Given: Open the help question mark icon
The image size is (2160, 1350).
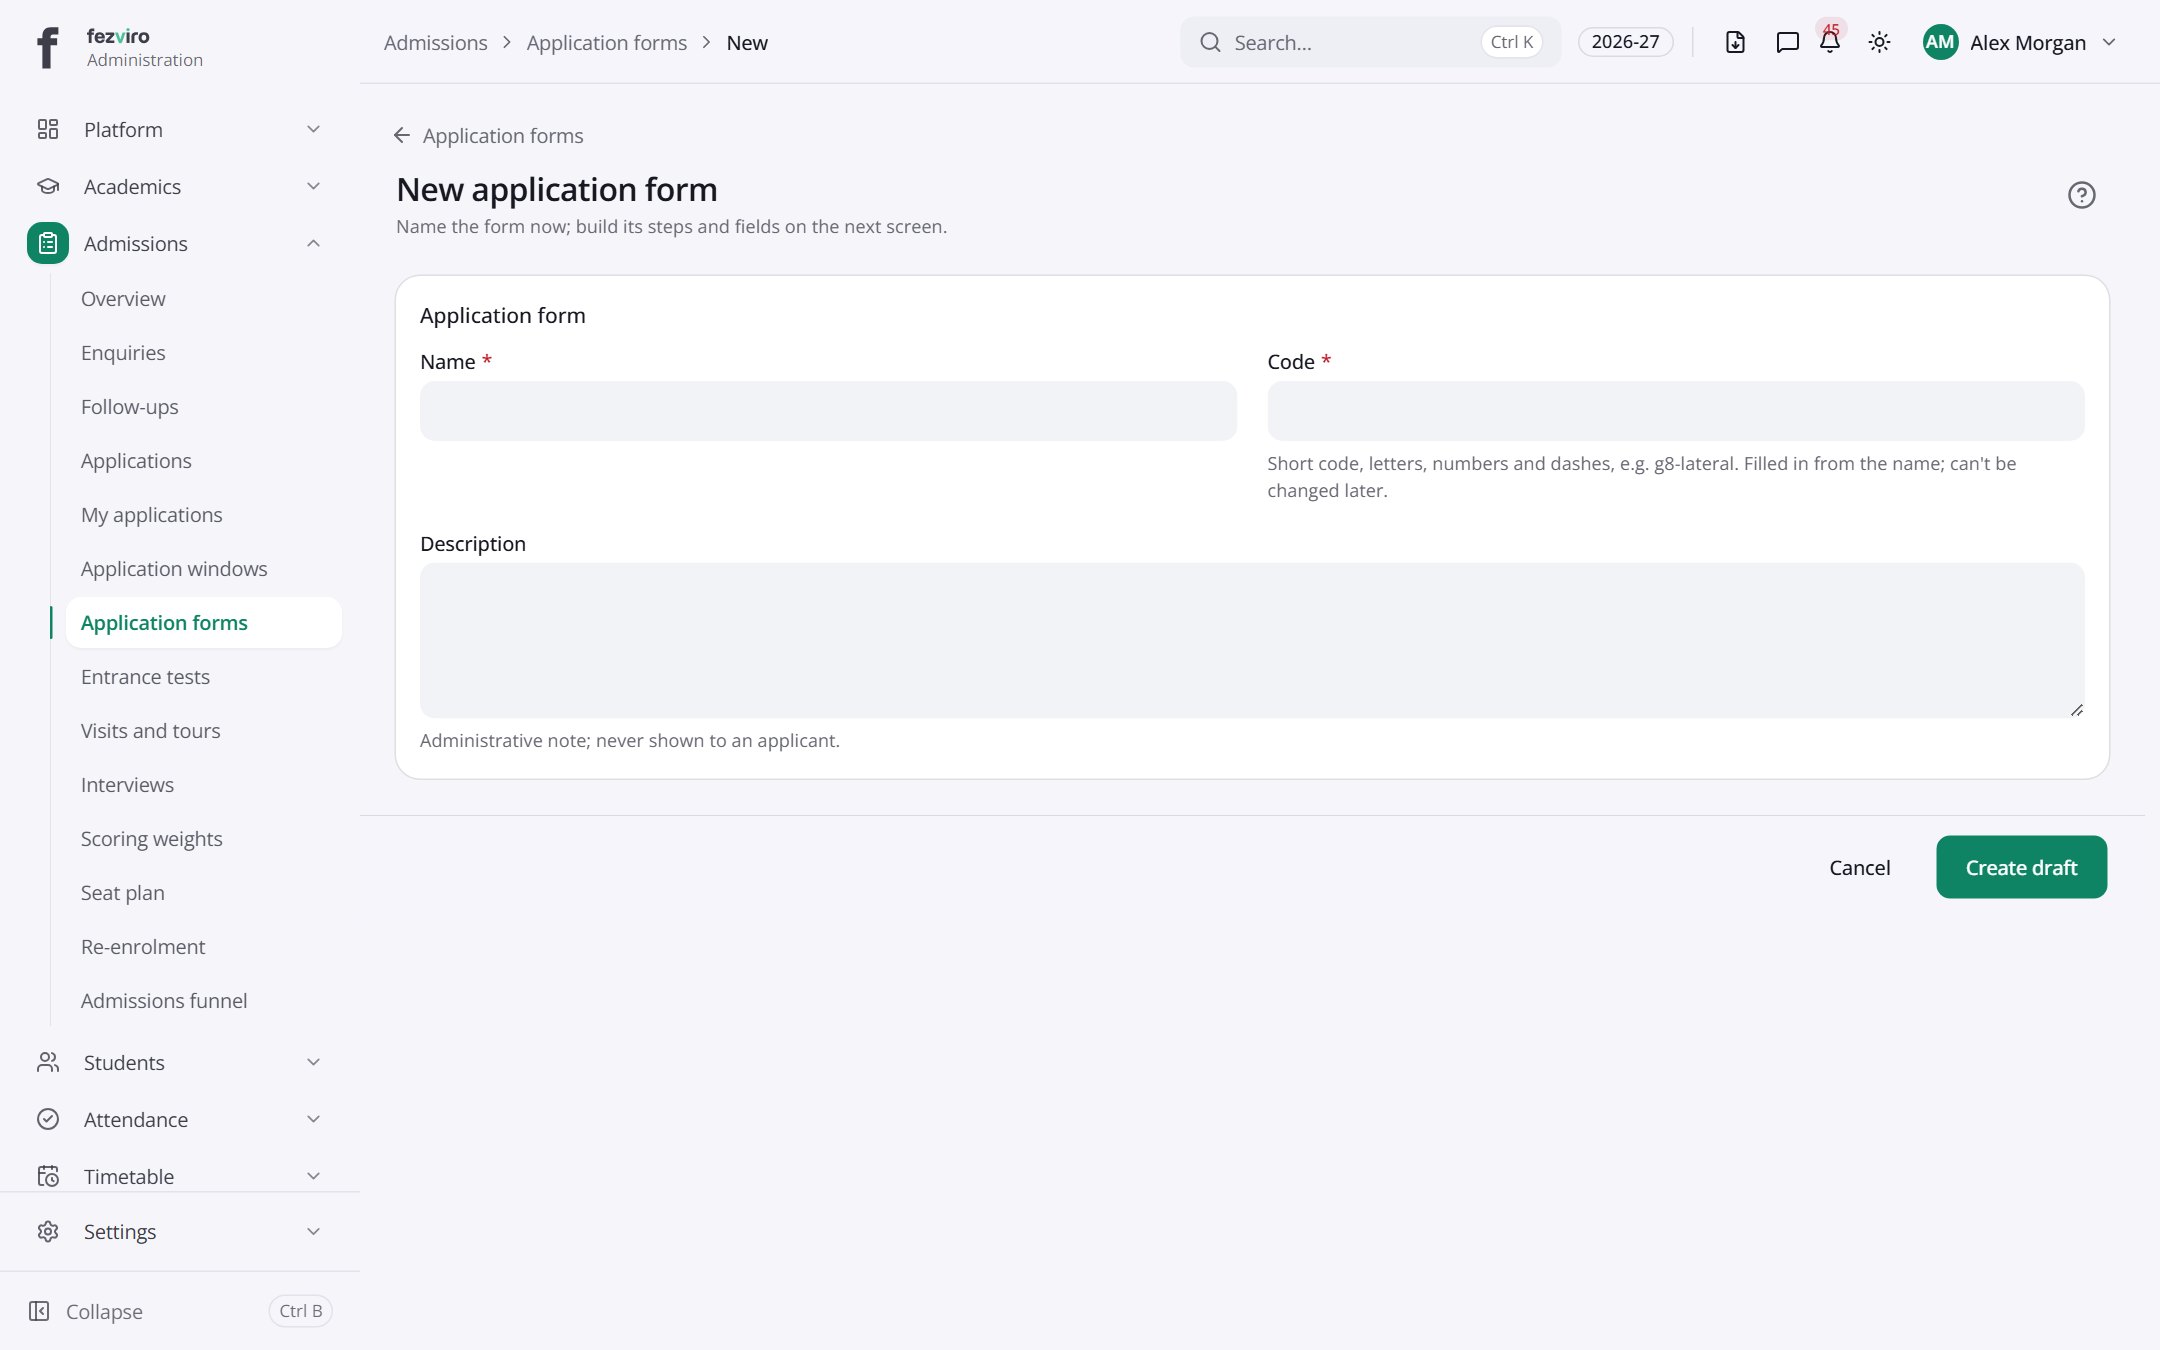Looking at the screenshot, I should pos(2081,195).
